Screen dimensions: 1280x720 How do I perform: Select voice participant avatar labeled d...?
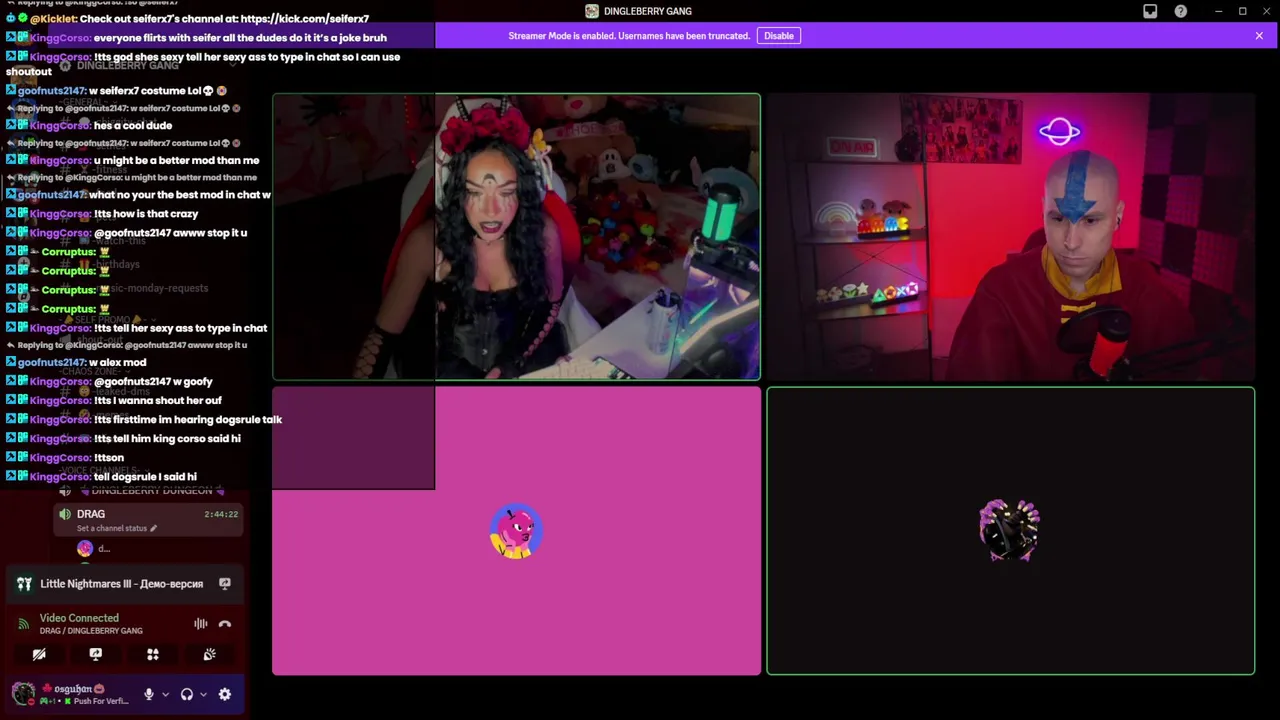[x=85, y=548]
